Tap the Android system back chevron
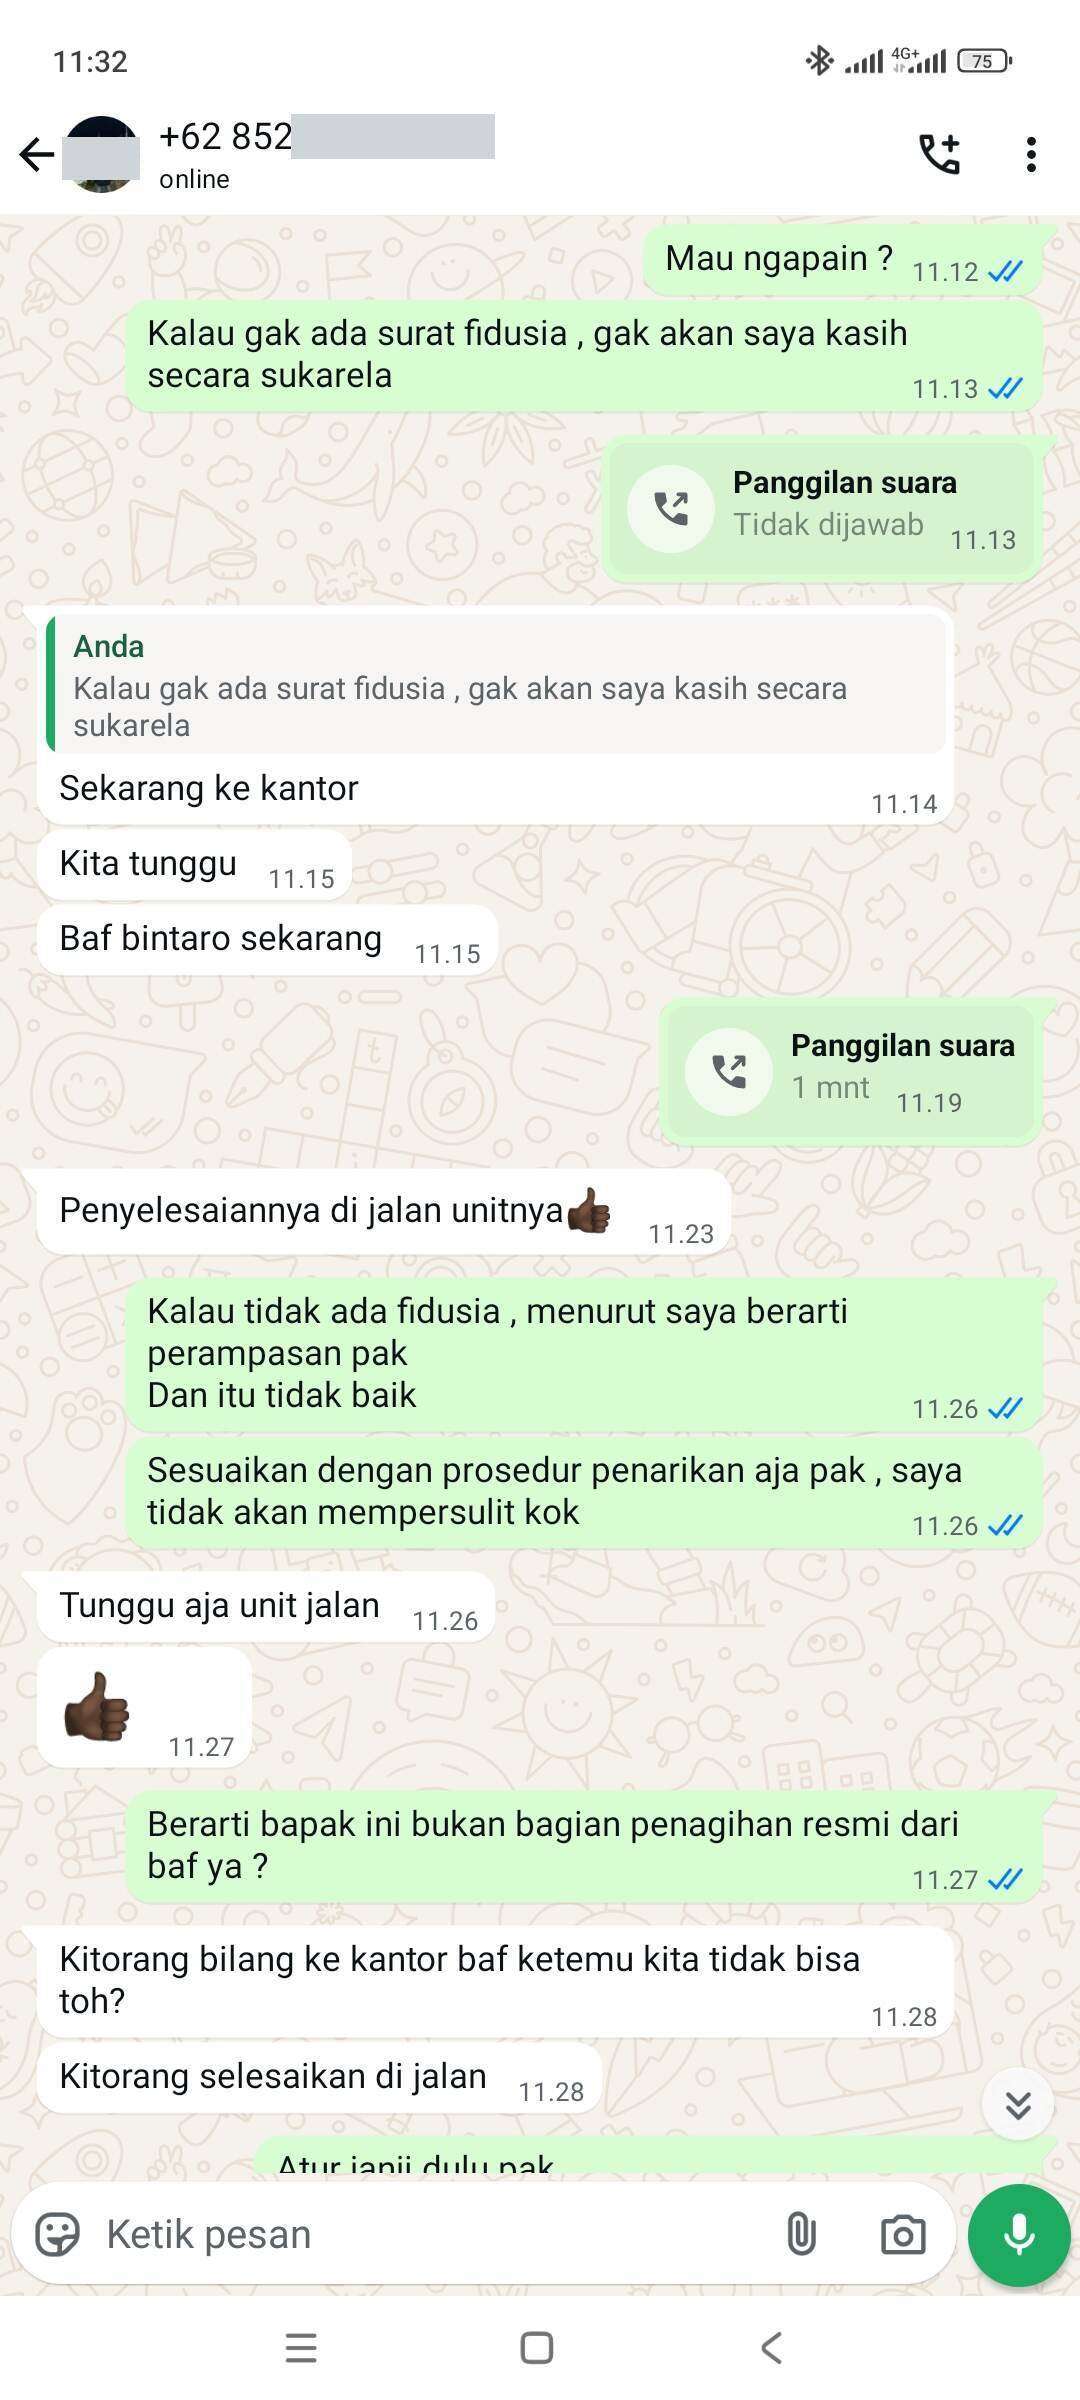 point(771,2348)
